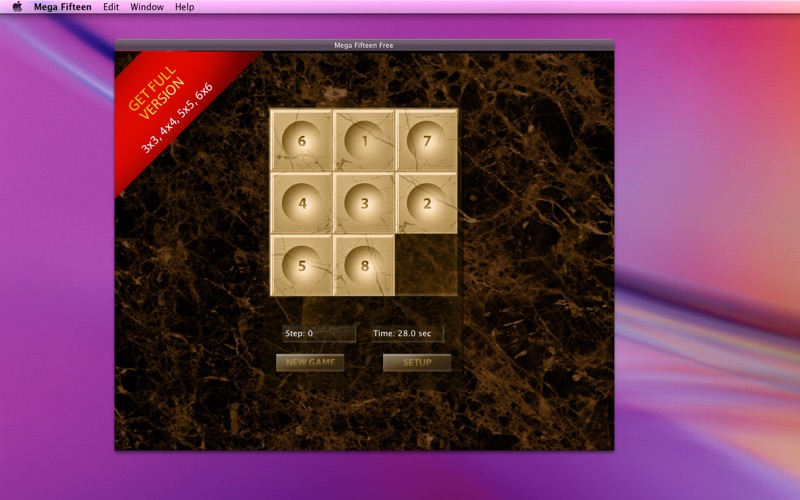This screenshot has width=800, height=500.
Task: Select puzzle tile number 7
Action: point(427,140)
